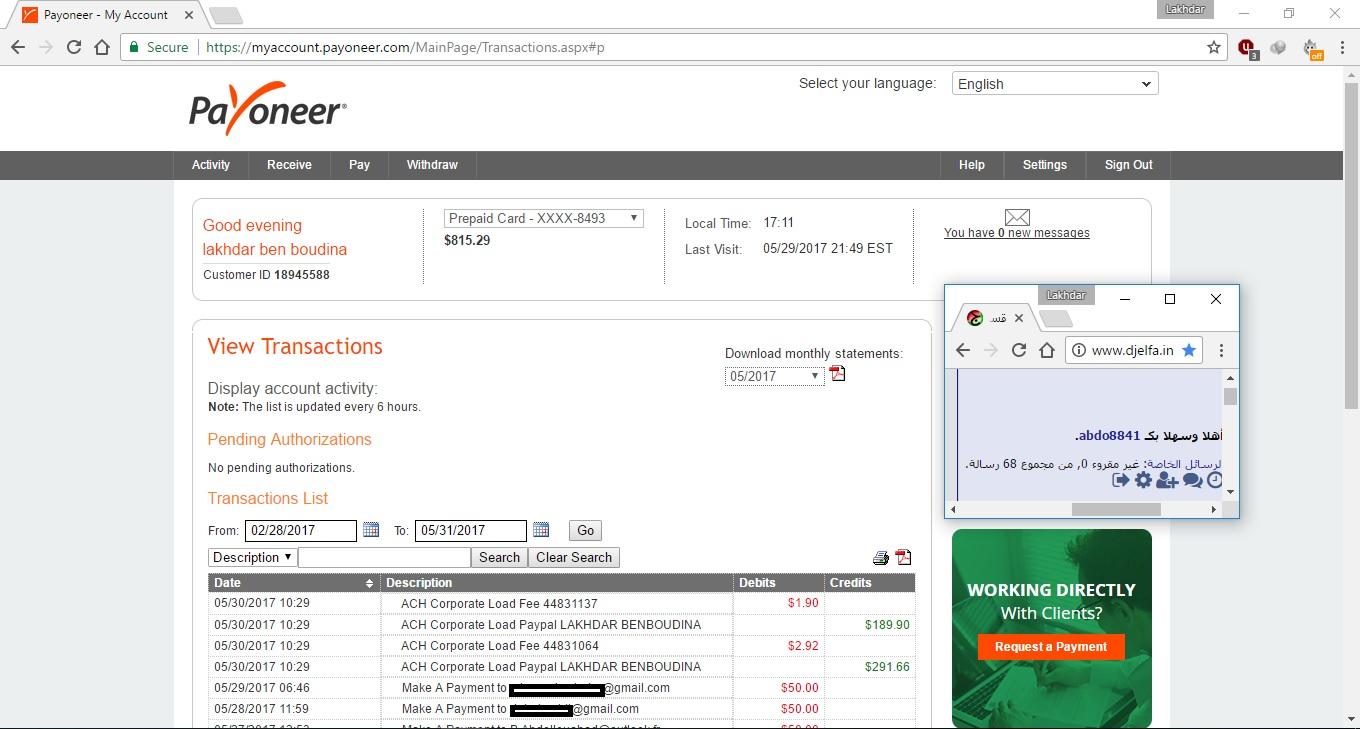The width and height of the screenshot is (1360, 729).
Task: Click the blue bookmark star in djelfa.in window
Action: 1188,350
